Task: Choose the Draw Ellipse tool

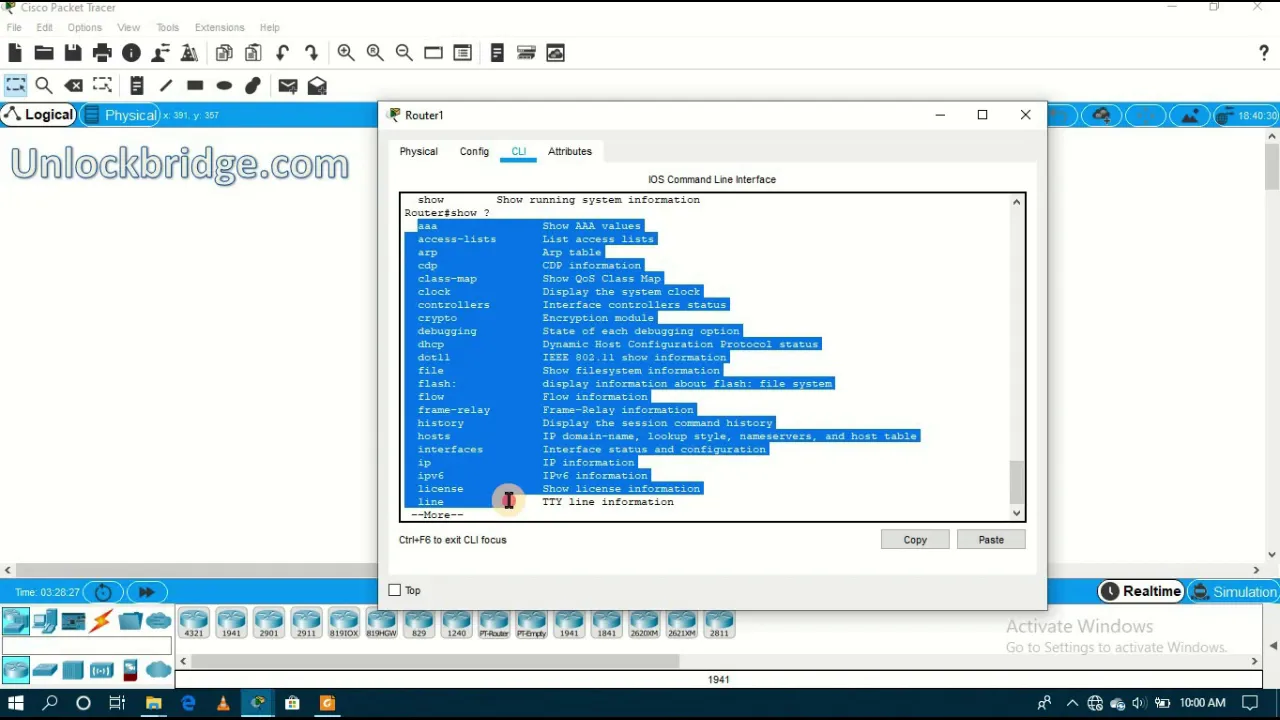Action: (224, 86)
